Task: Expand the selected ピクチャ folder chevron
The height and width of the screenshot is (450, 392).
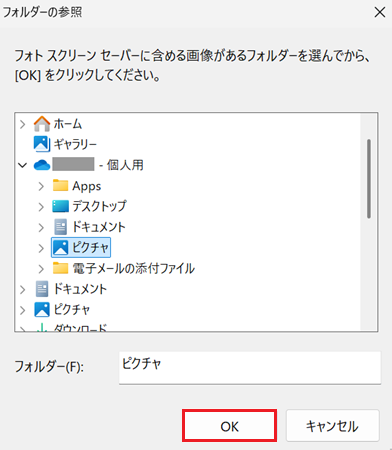Action: point(41,248)
